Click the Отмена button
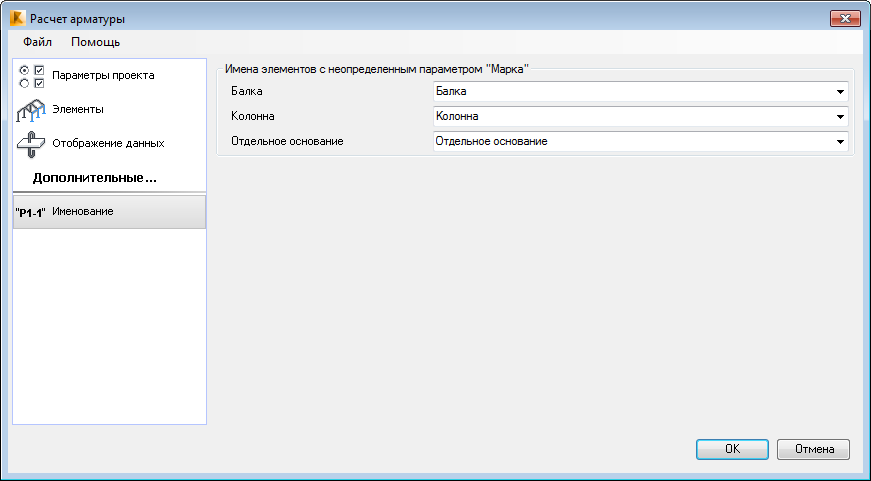 pos(813,449)
